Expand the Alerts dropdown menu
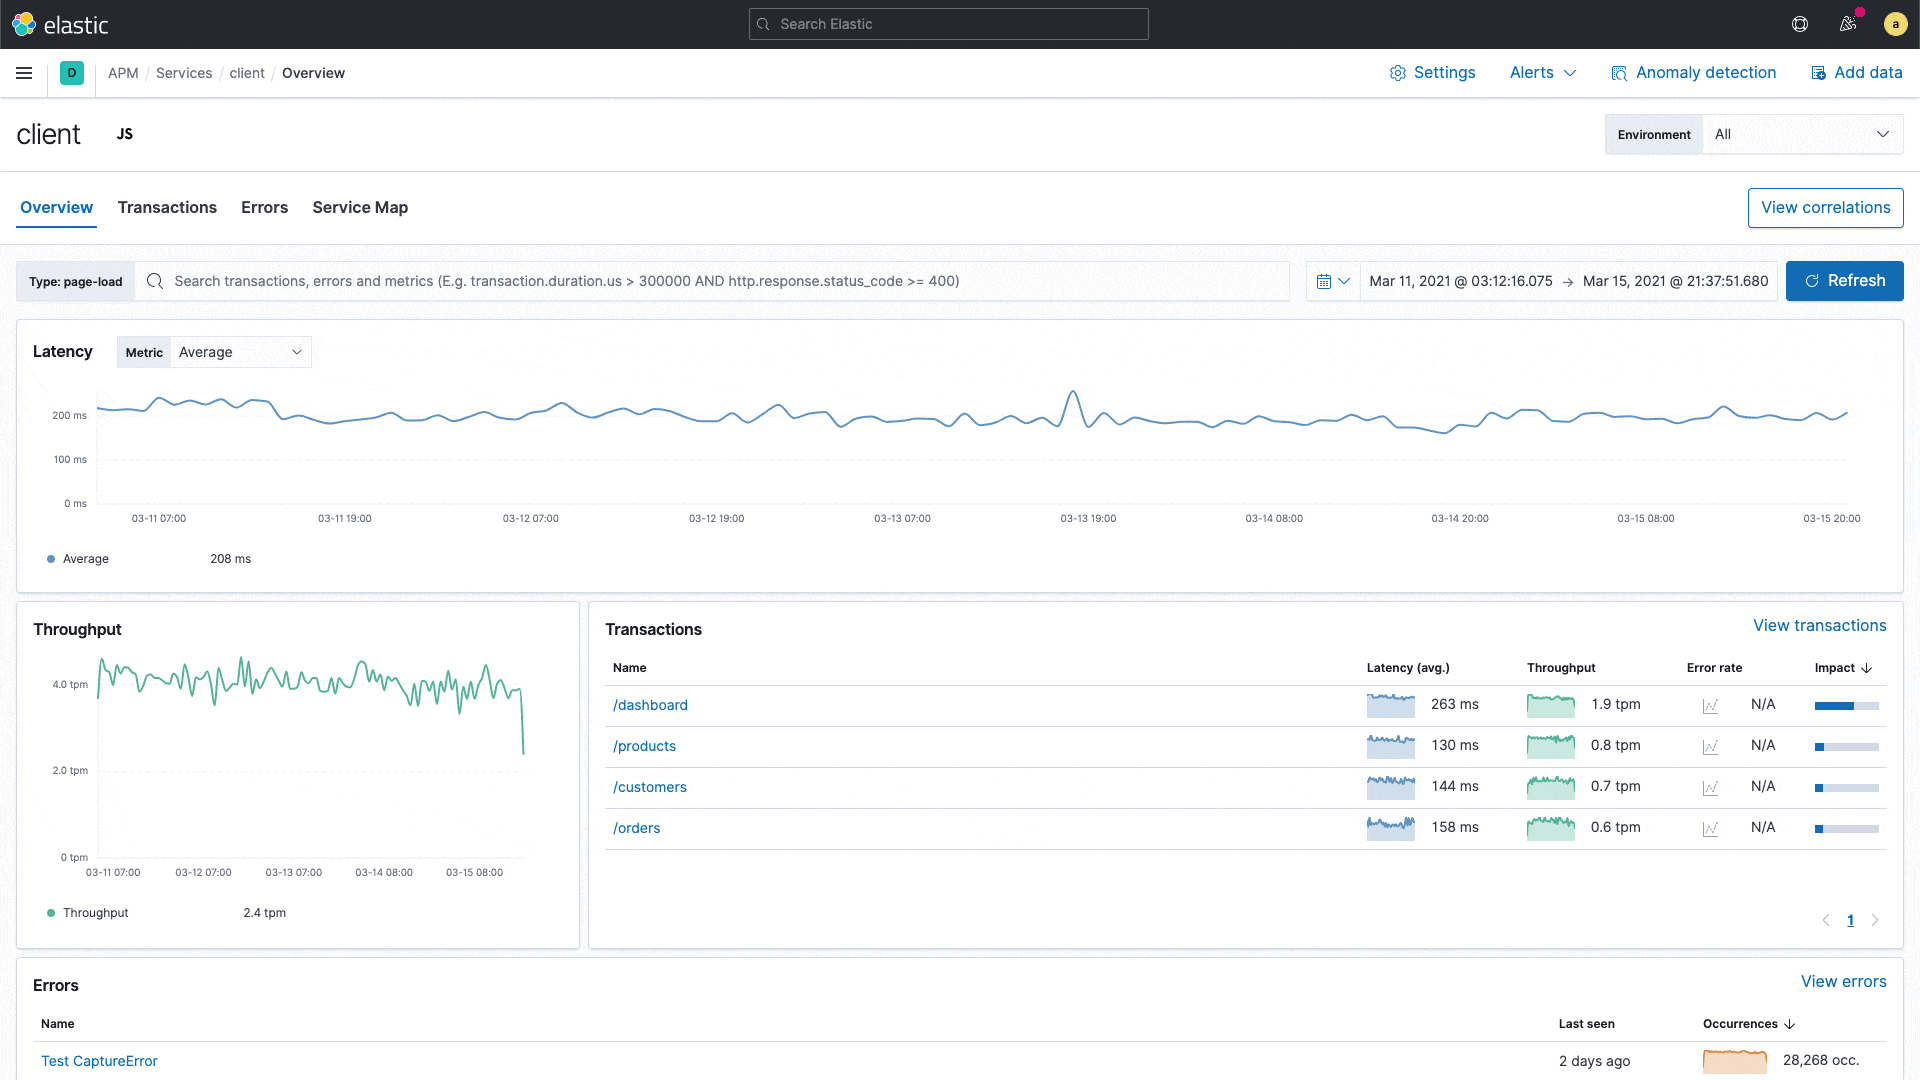The width and height of the screenshot is (1920, 1080). (1542, 73)
